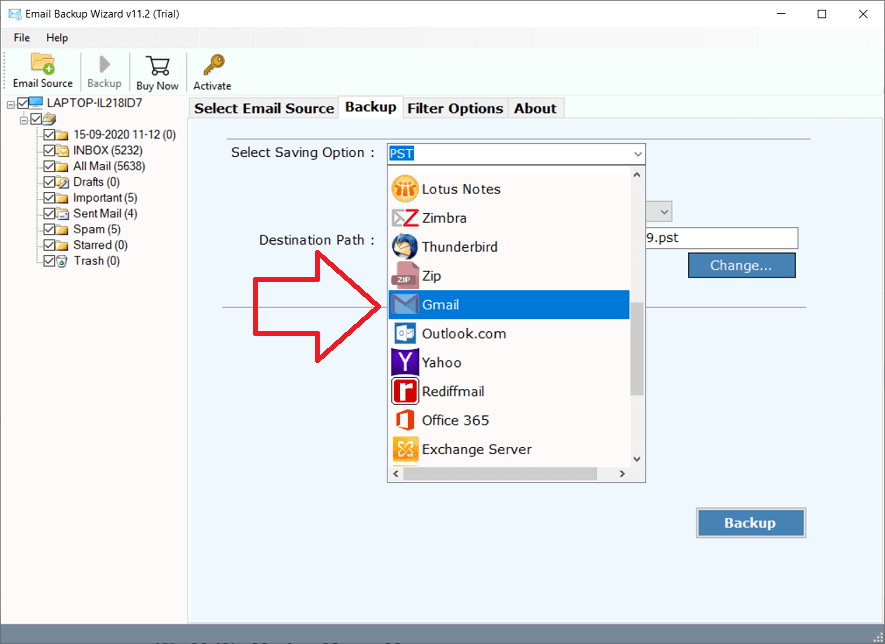Select the Zip archive icon
Image resolution: width=885 pixels, height=644 pixels.
(405, 275)
